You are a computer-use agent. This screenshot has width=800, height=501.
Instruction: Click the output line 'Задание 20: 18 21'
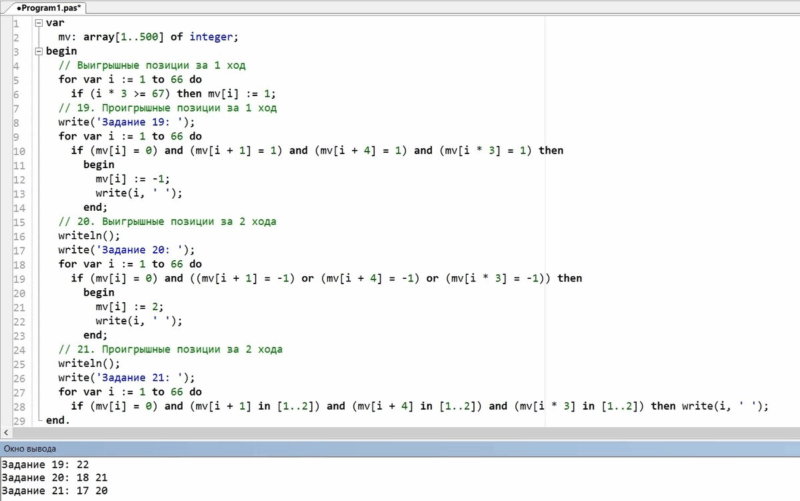tap(55, 478)
